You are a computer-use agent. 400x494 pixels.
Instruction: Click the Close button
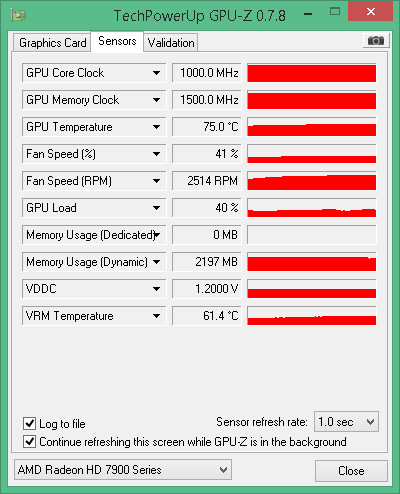(x=351, y=471)
